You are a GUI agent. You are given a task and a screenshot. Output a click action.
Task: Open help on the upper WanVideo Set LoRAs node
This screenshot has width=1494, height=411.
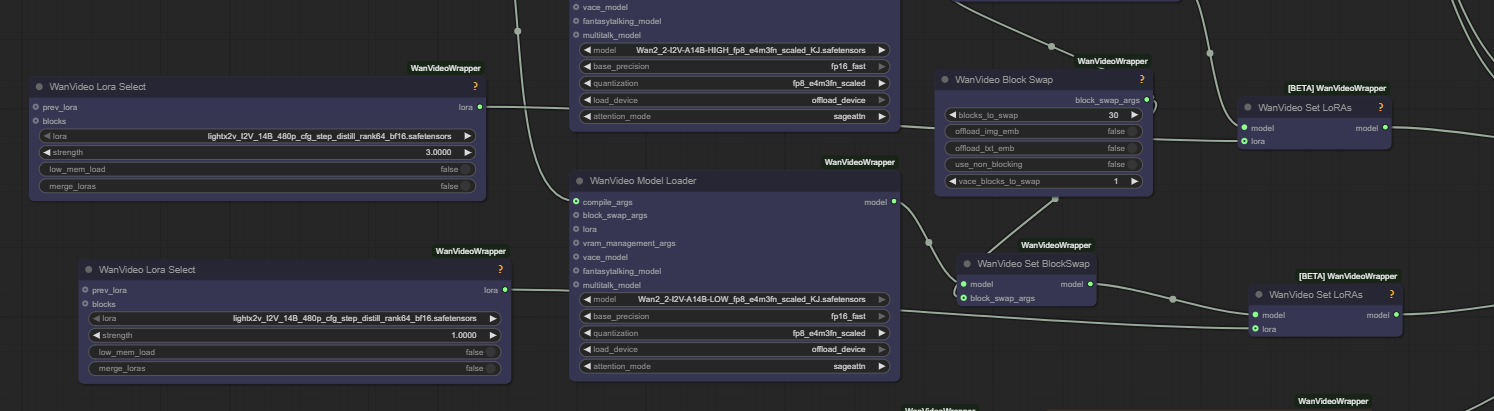click(x=1380, y=107)
